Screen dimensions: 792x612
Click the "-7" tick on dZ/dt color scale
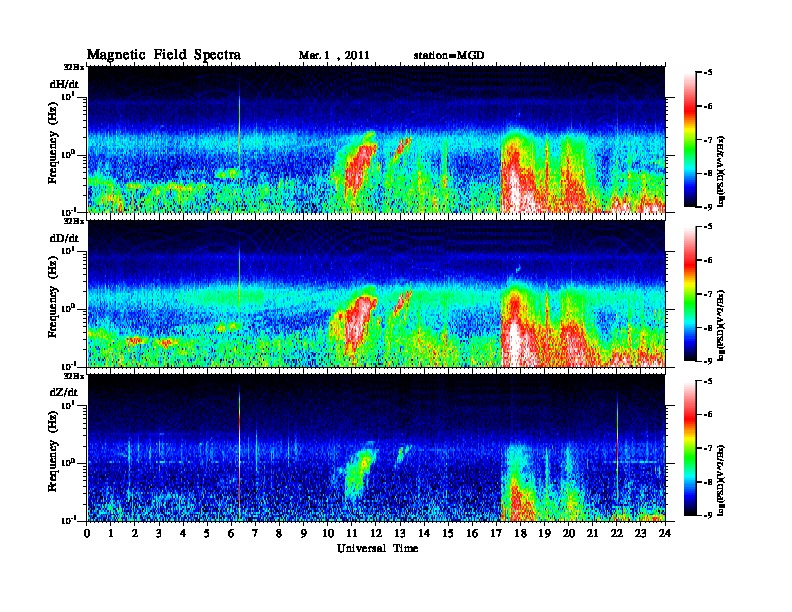[x=708, y=448]
